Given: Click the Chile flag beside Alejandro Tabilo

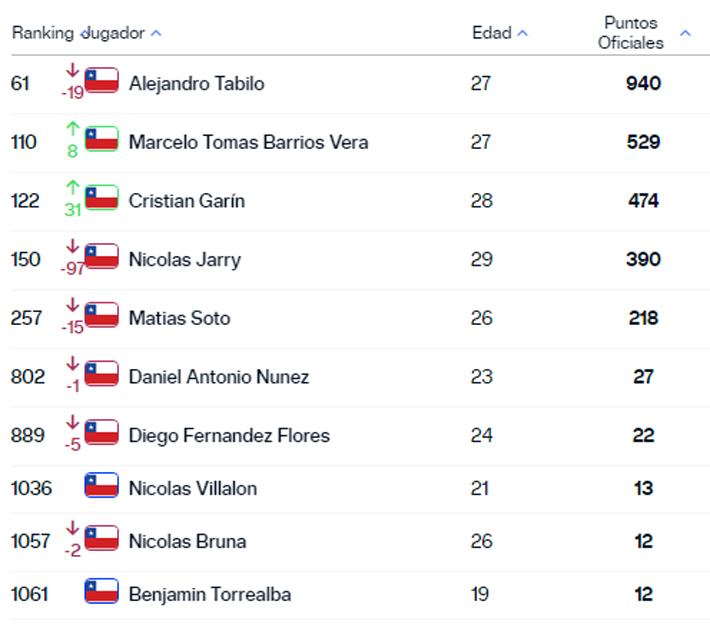Looking at the screenshot, I should [x=102, y=80].
